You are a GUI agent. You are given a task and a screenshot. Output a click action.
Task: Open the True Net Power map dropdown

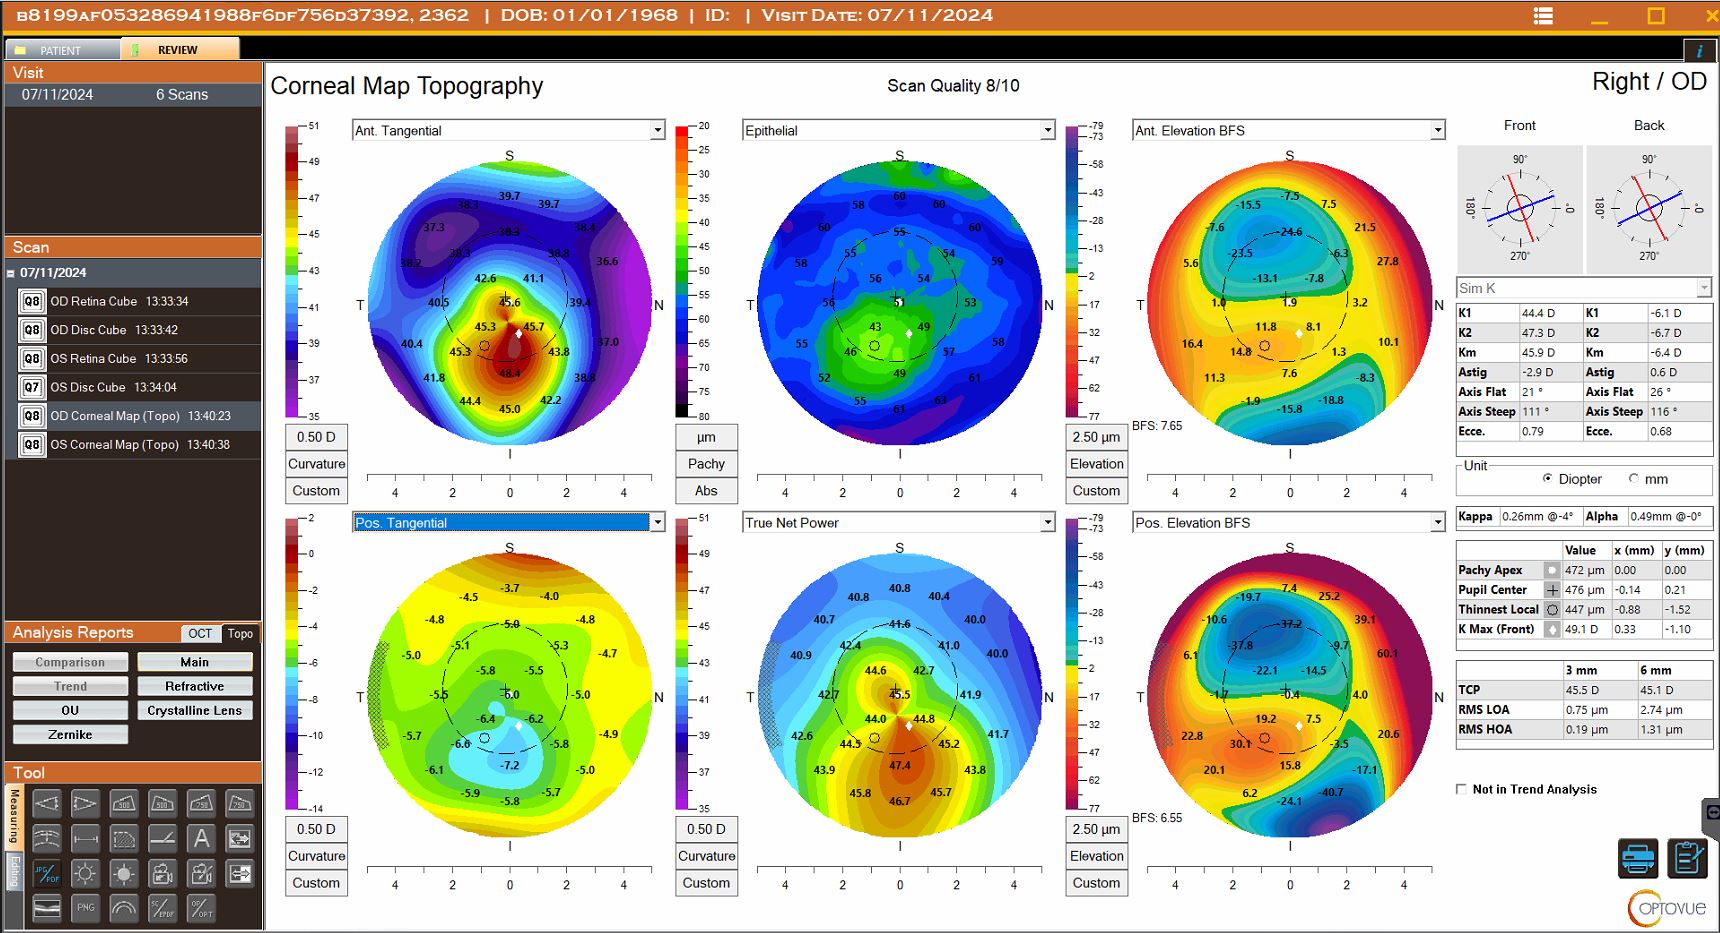1047,522
